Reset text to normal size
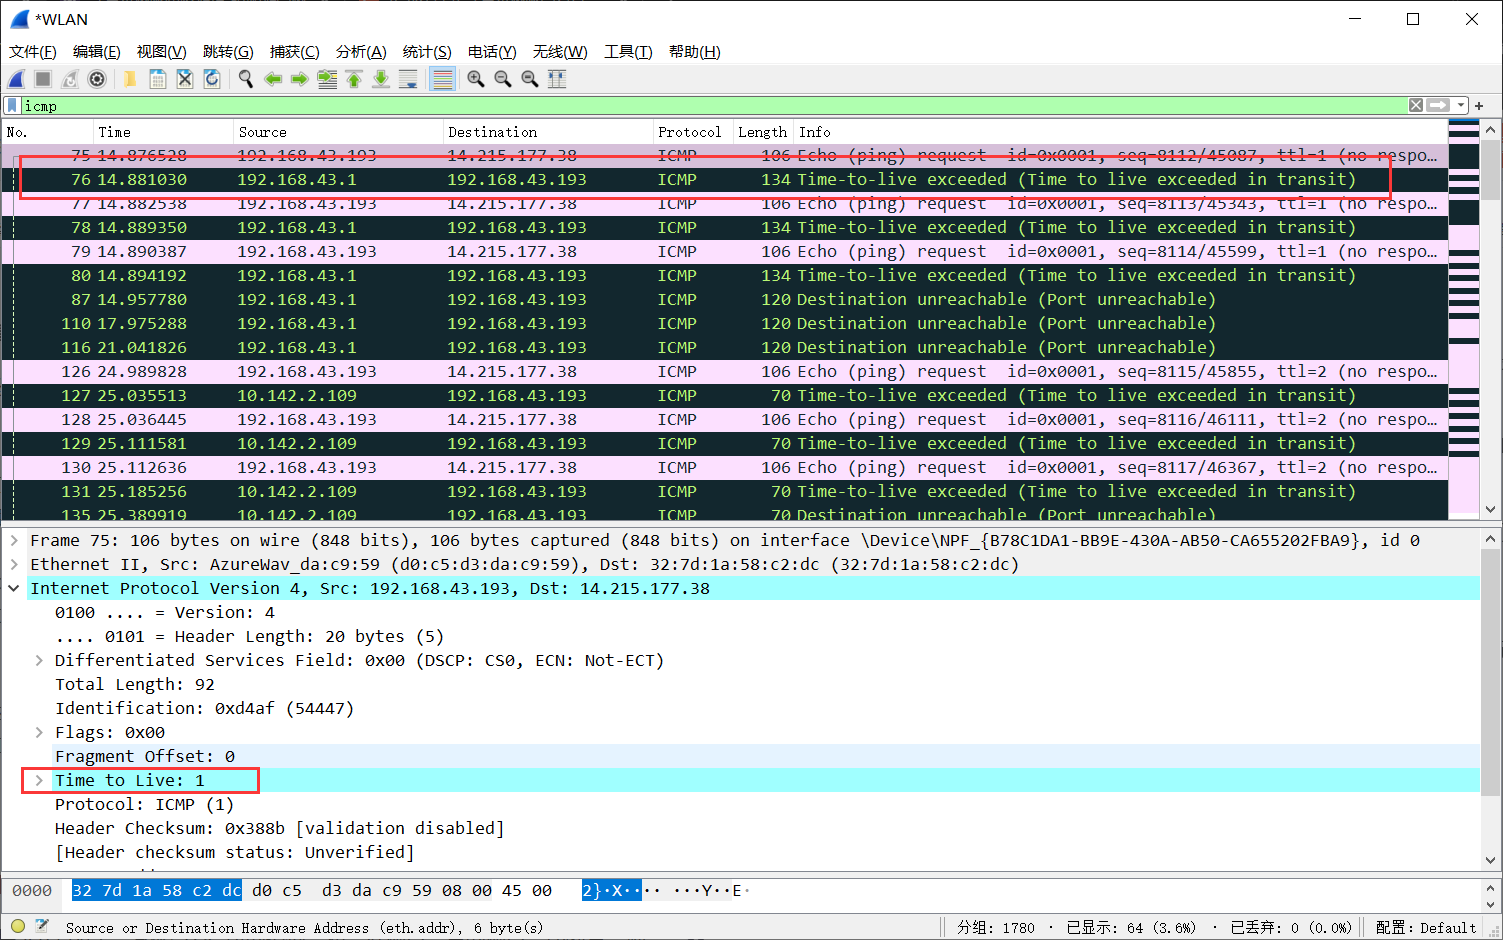This screenshot has height=940, width=1503. point(530,79)
